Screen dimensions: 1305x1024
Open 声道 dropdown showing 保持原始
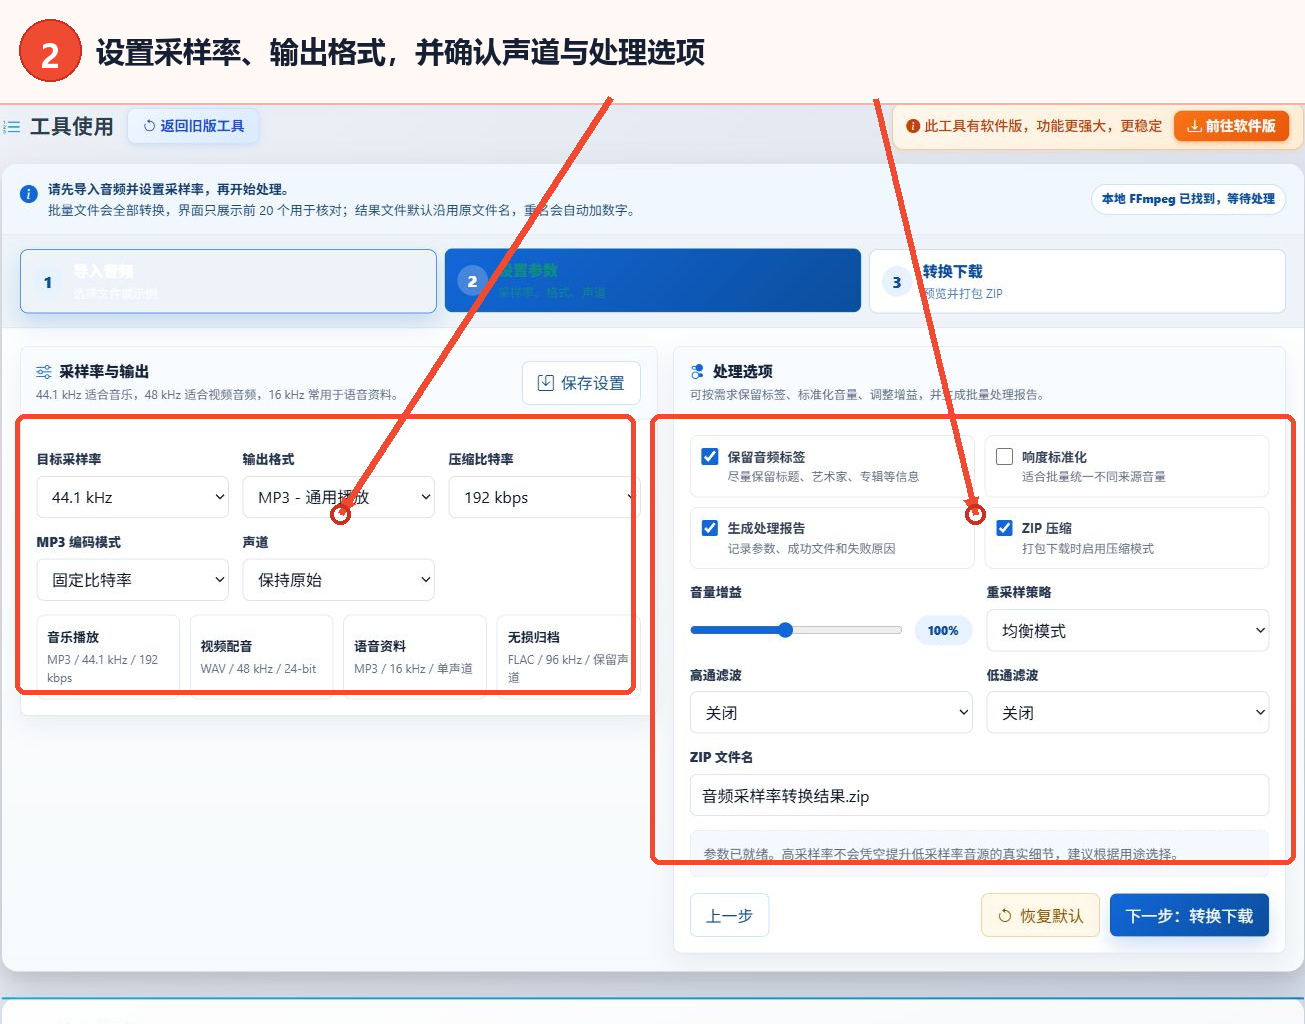pos(339,580)
